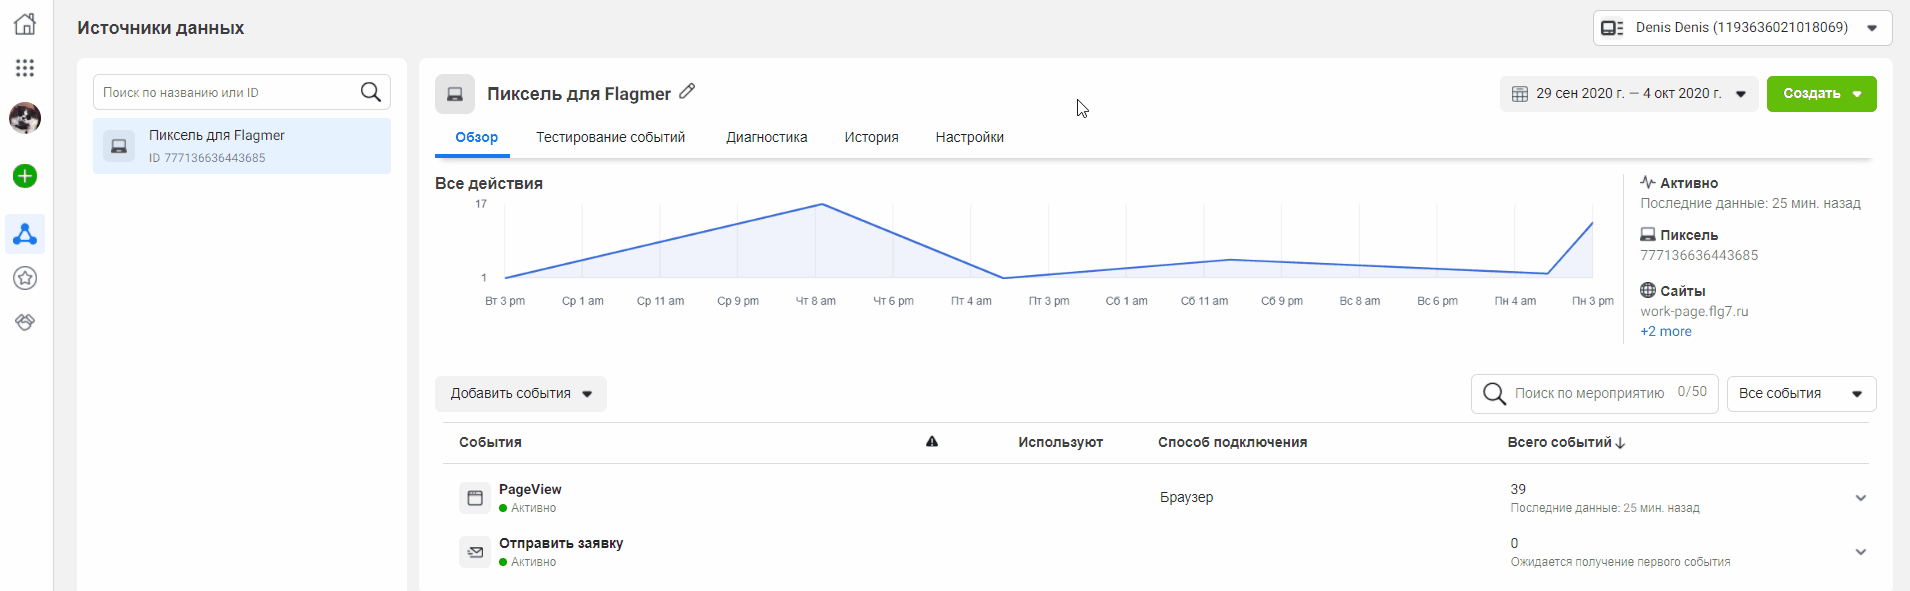Viewport: 1910px width, 591px height.
Task: Open the Denis Denis account selector
Action: click(1741, 28)
